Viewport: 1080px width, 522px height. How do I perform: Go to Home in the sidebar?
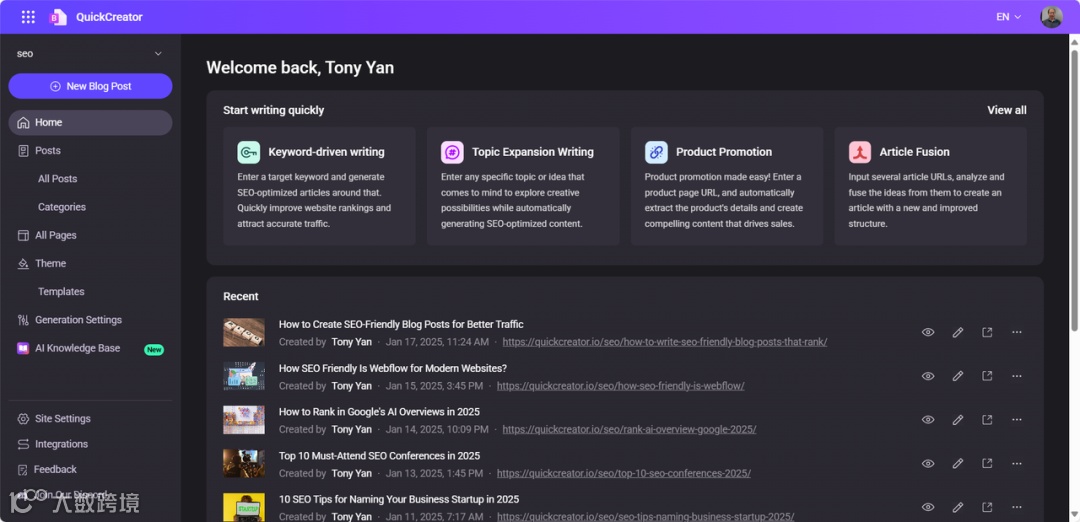pos(90,123)
